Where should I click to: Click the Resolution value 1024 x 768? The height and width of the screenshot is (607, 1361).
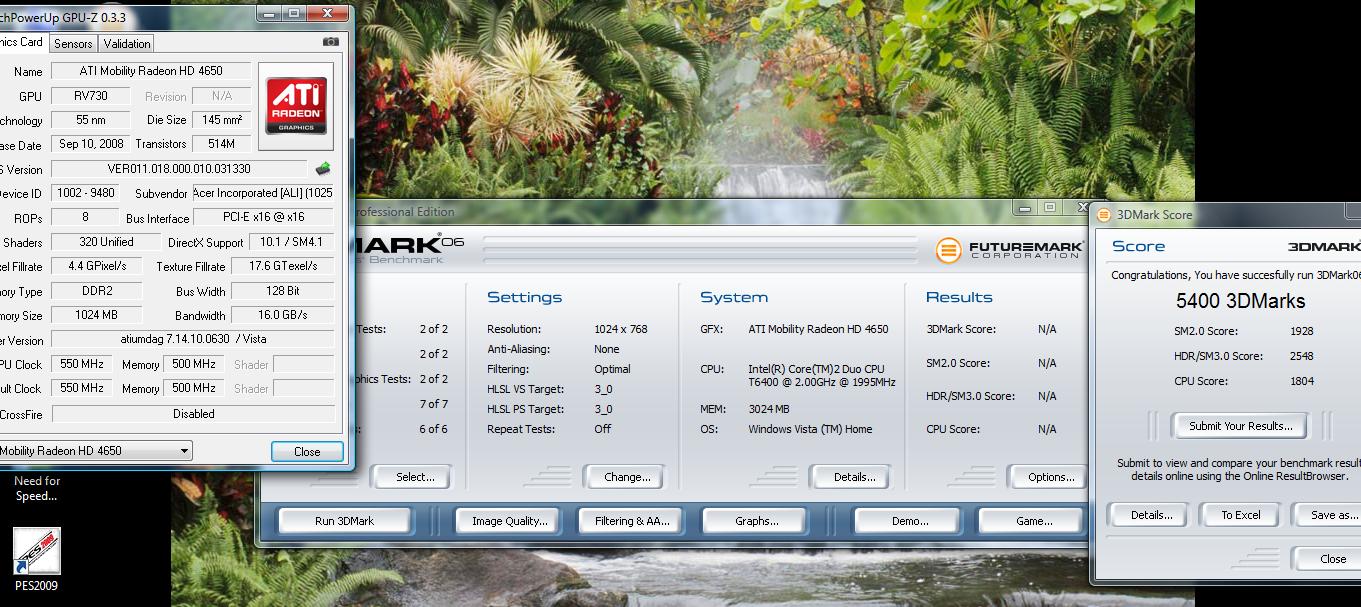tap(621, 329)
